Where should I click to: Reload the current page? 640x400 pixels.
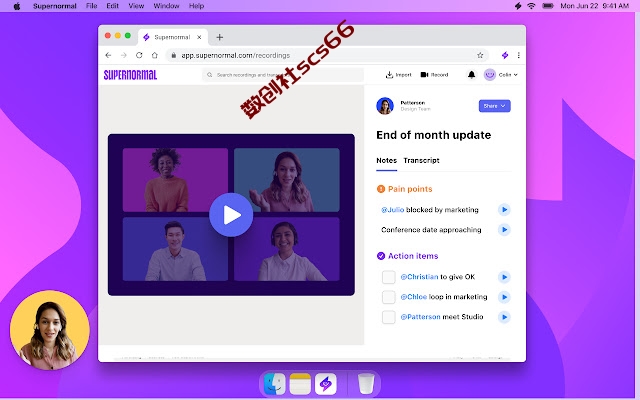pyautogui.click(x=139, y=55)
